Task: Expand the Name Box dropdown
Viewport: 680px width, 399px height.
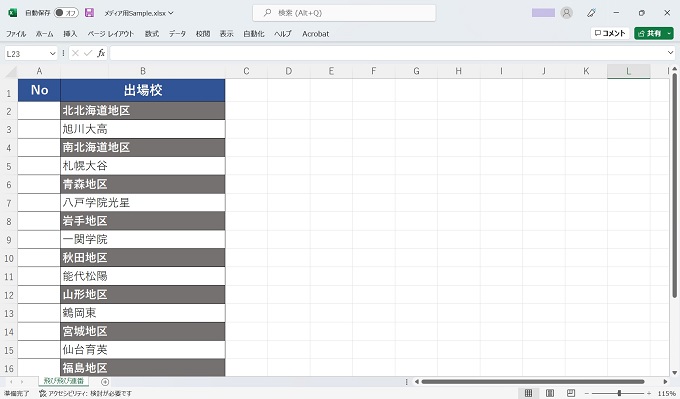Action: tap(52, 53)
